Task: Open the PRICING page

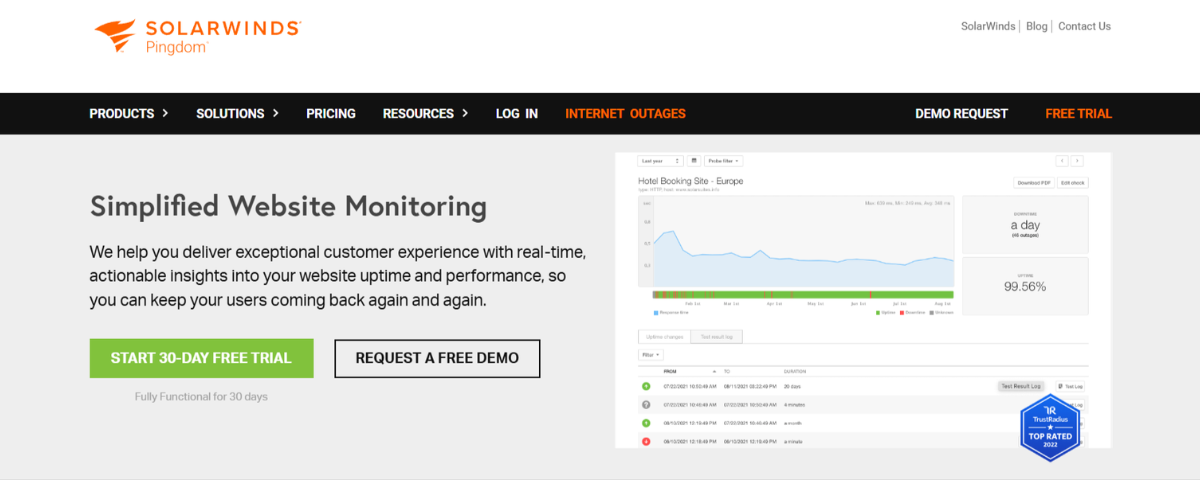Action: click(x=331, y=114)
